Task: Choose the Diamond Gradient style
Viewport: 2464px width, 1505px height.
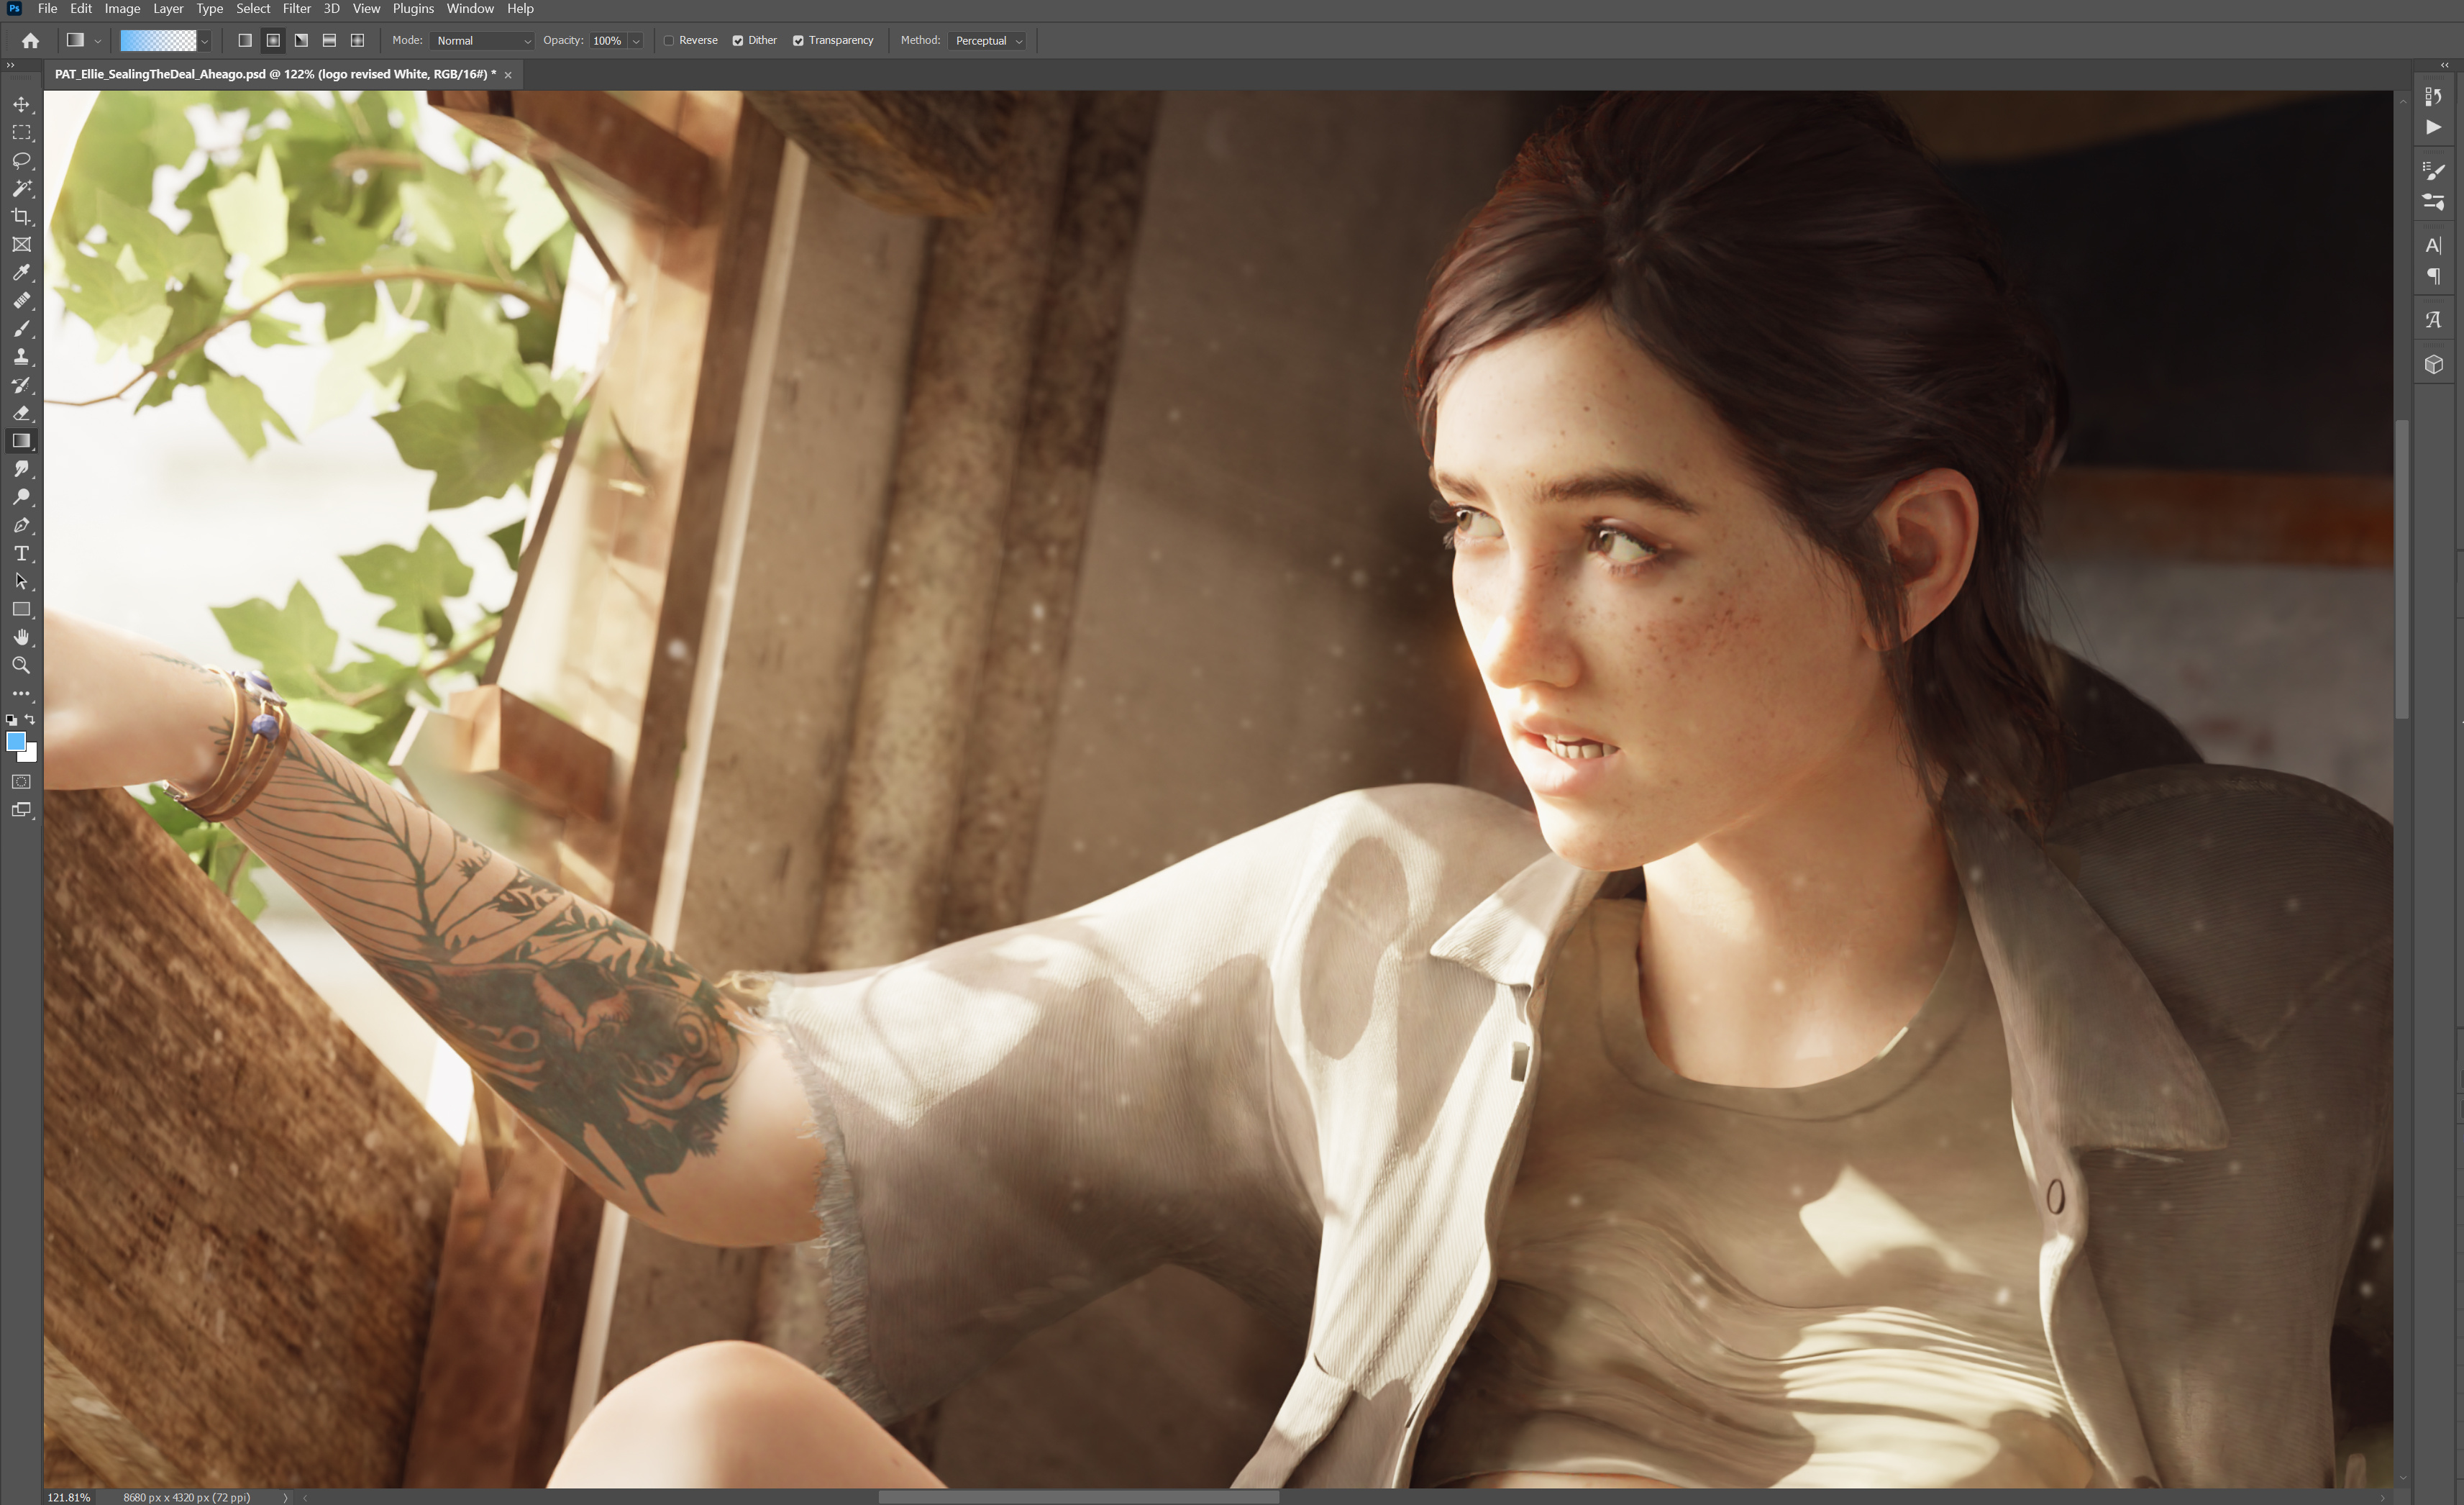Action: pos(357,41)
